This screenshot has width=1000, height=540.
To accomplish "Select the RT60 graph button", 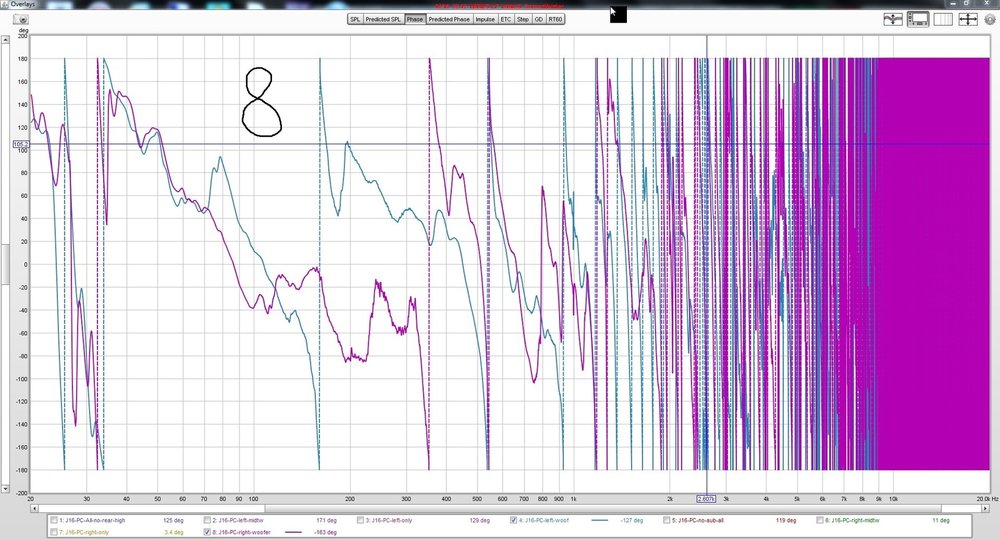I will click(x=555, y=19).
